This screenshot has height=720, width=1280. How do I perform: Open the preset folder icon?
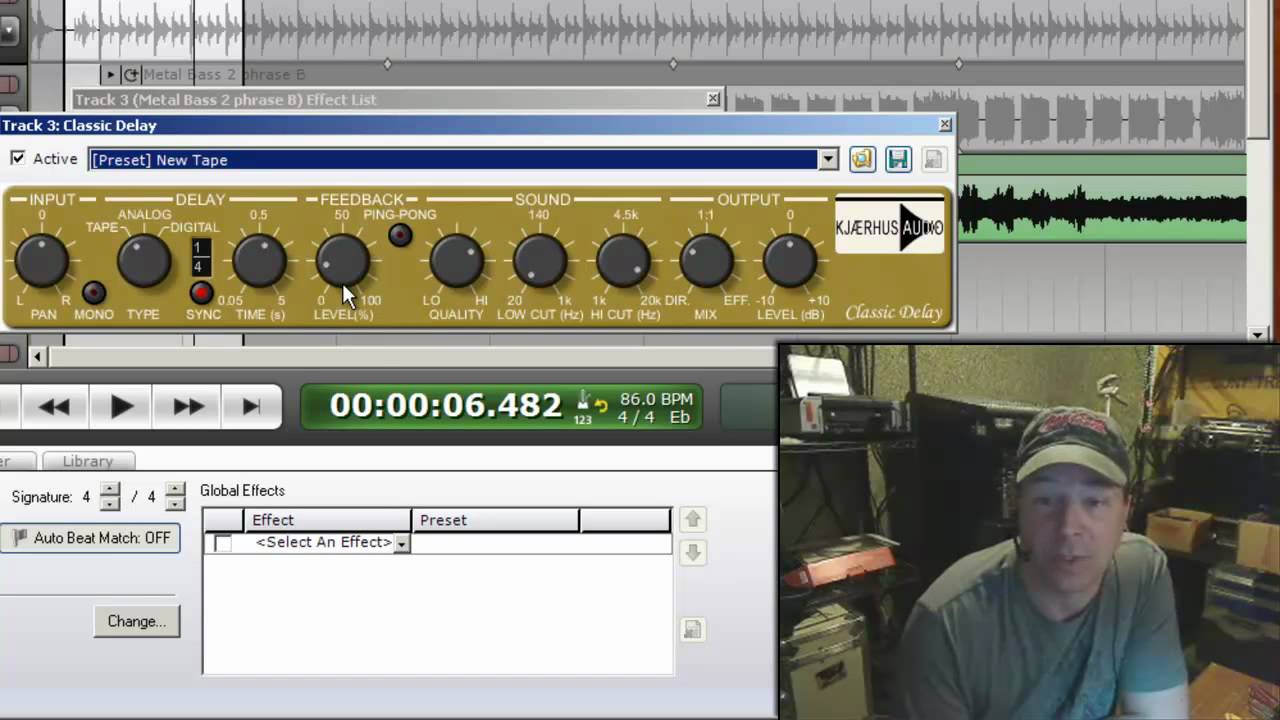pos(862,159)
